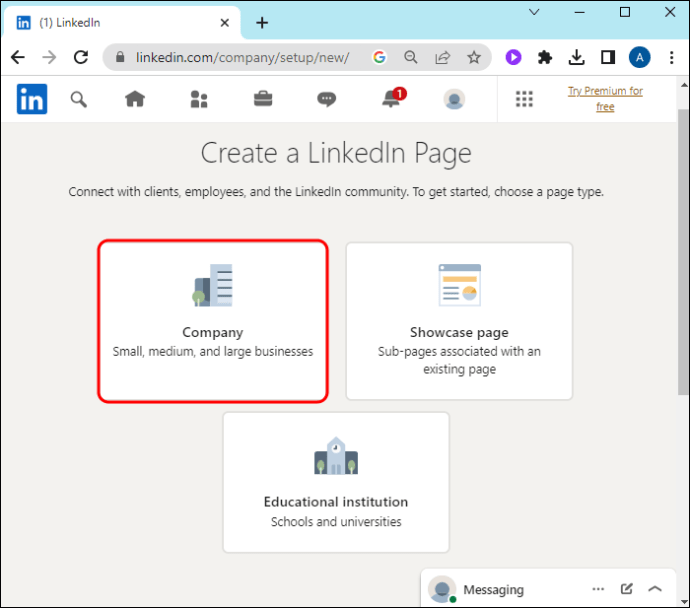690x608 pixels.
Task: View site info lock icon
Action: 120,57
